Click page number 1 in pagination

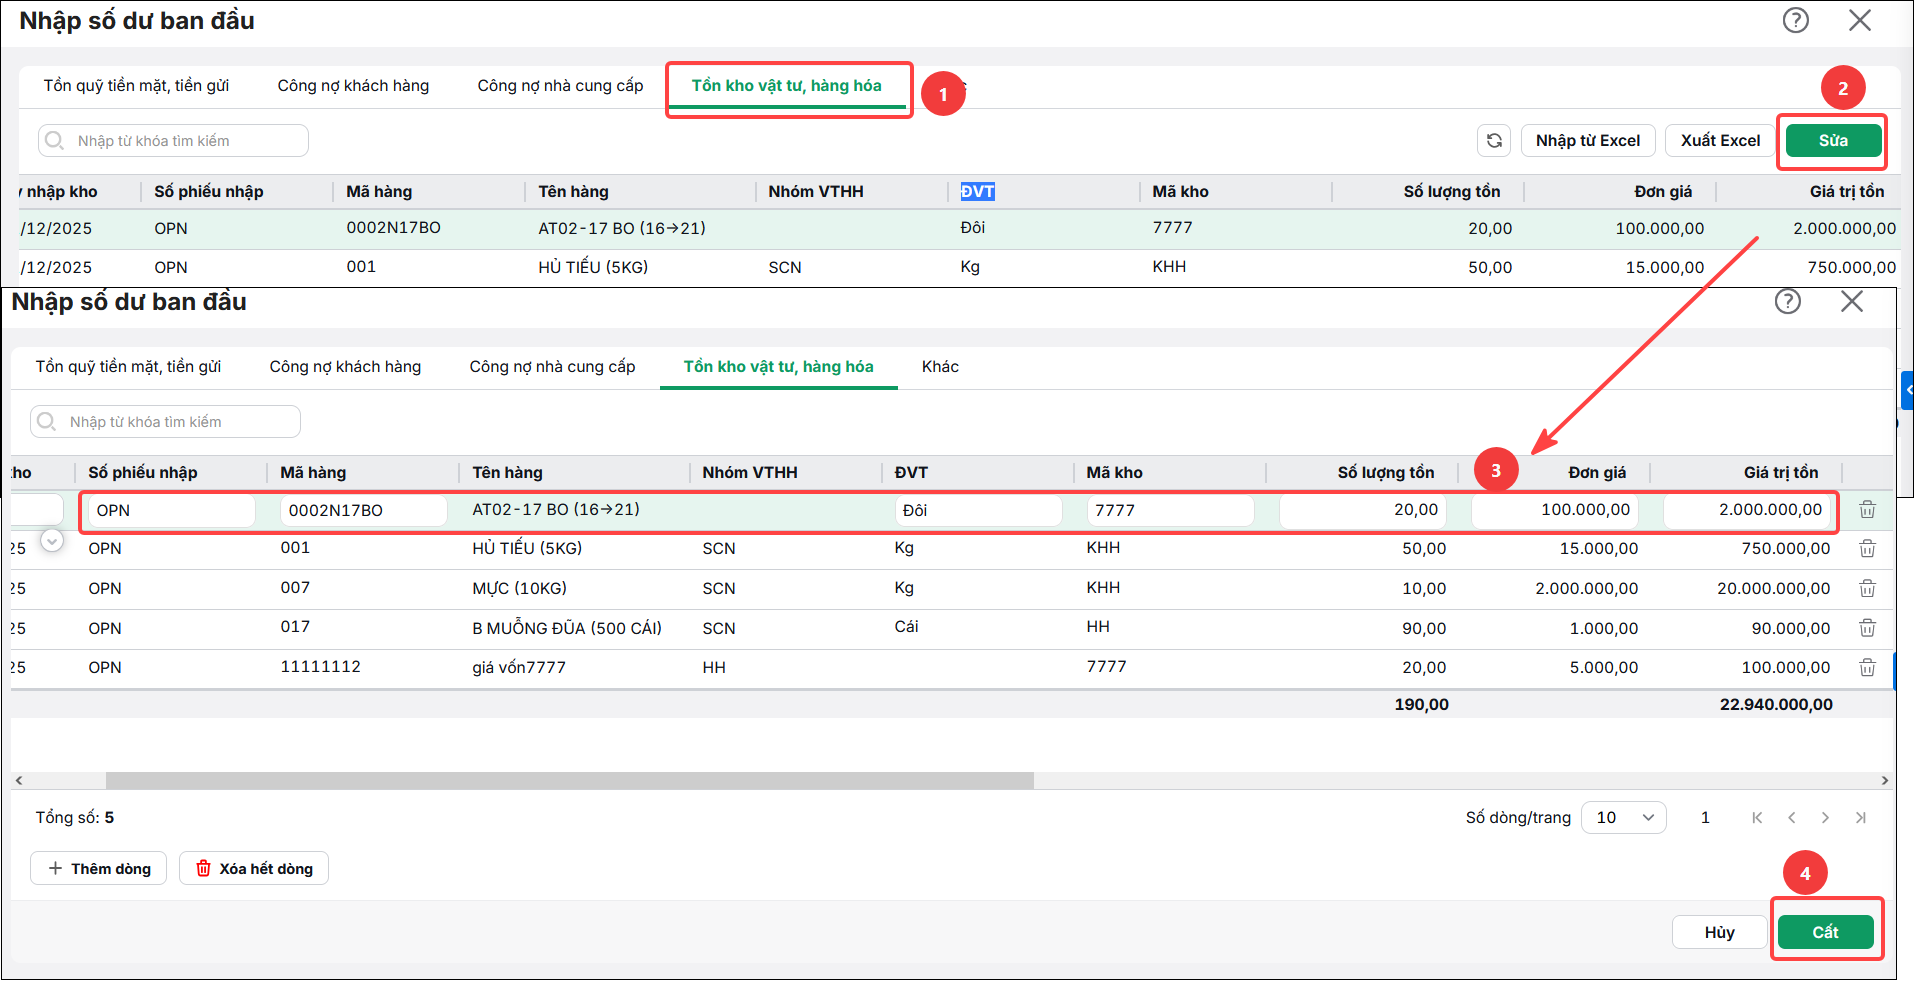[x=1705, y=818]
